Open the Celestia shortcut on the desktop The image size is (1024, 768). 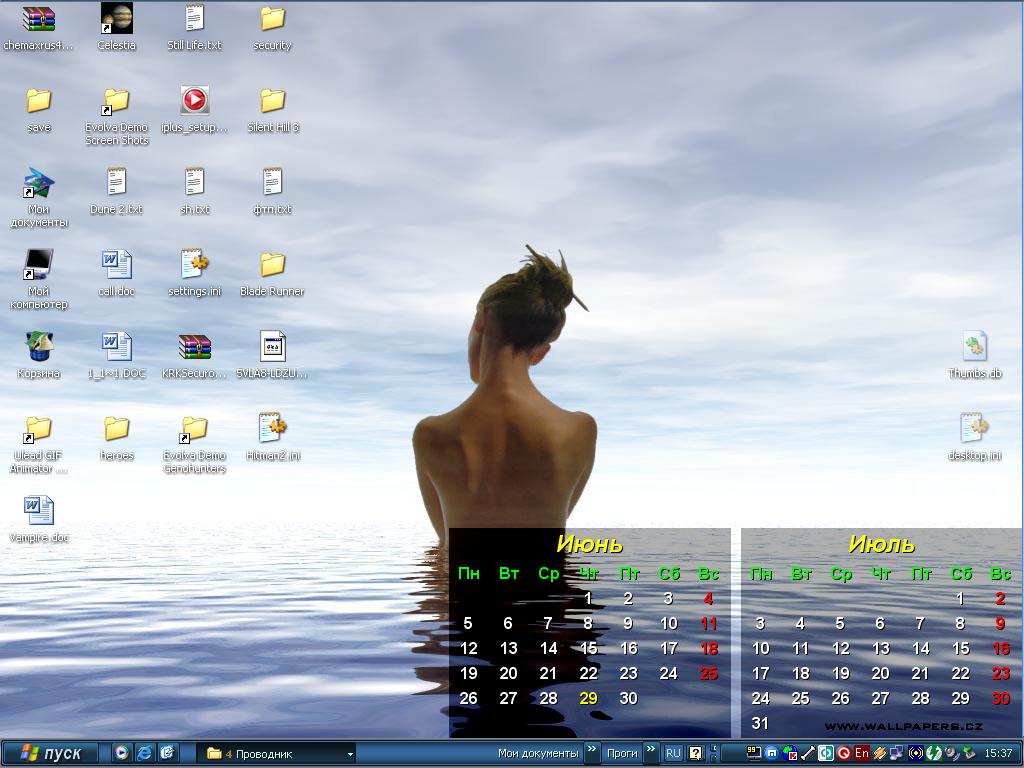pyautogui.click(x=117, y=19)
